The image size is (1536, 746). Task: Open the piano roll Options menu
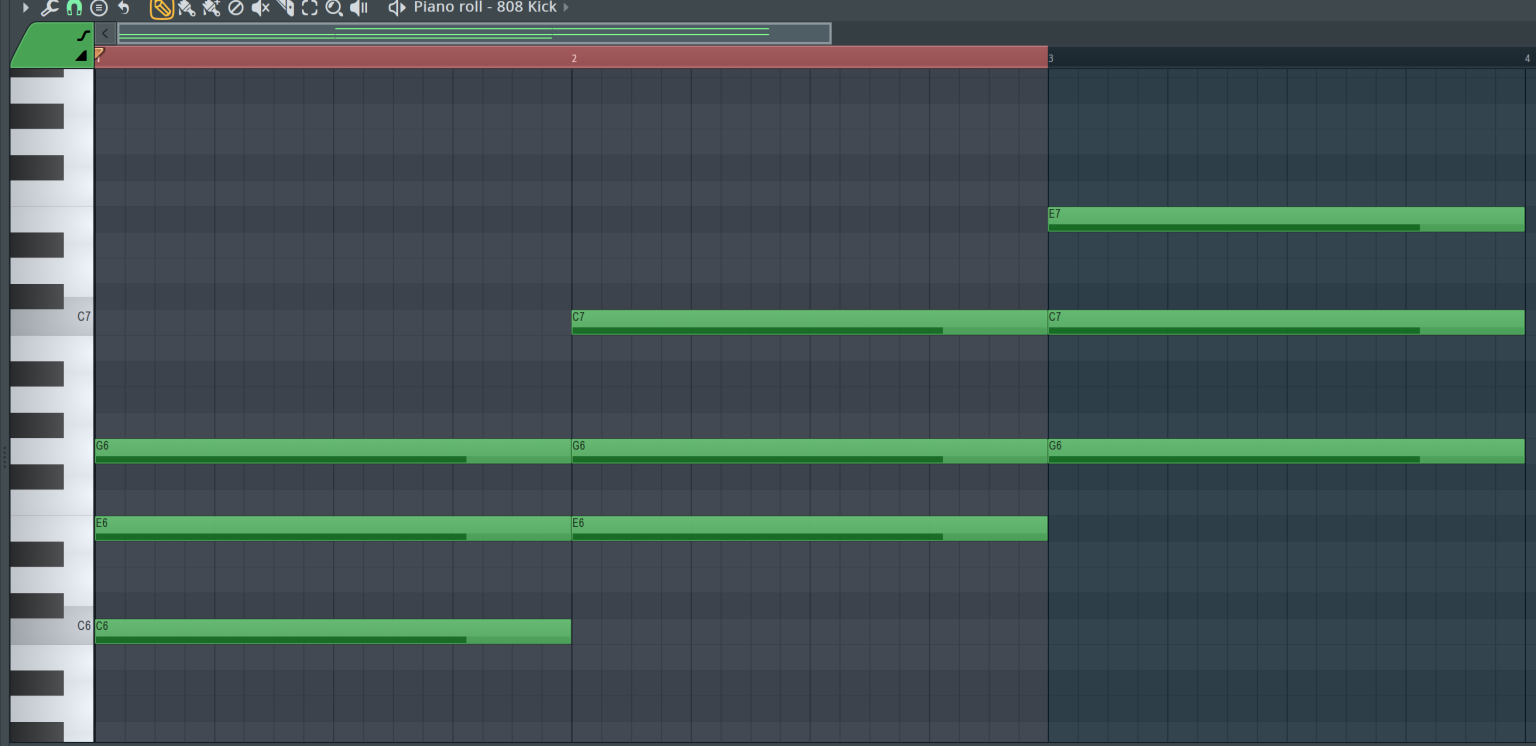[x=98, y=8]
